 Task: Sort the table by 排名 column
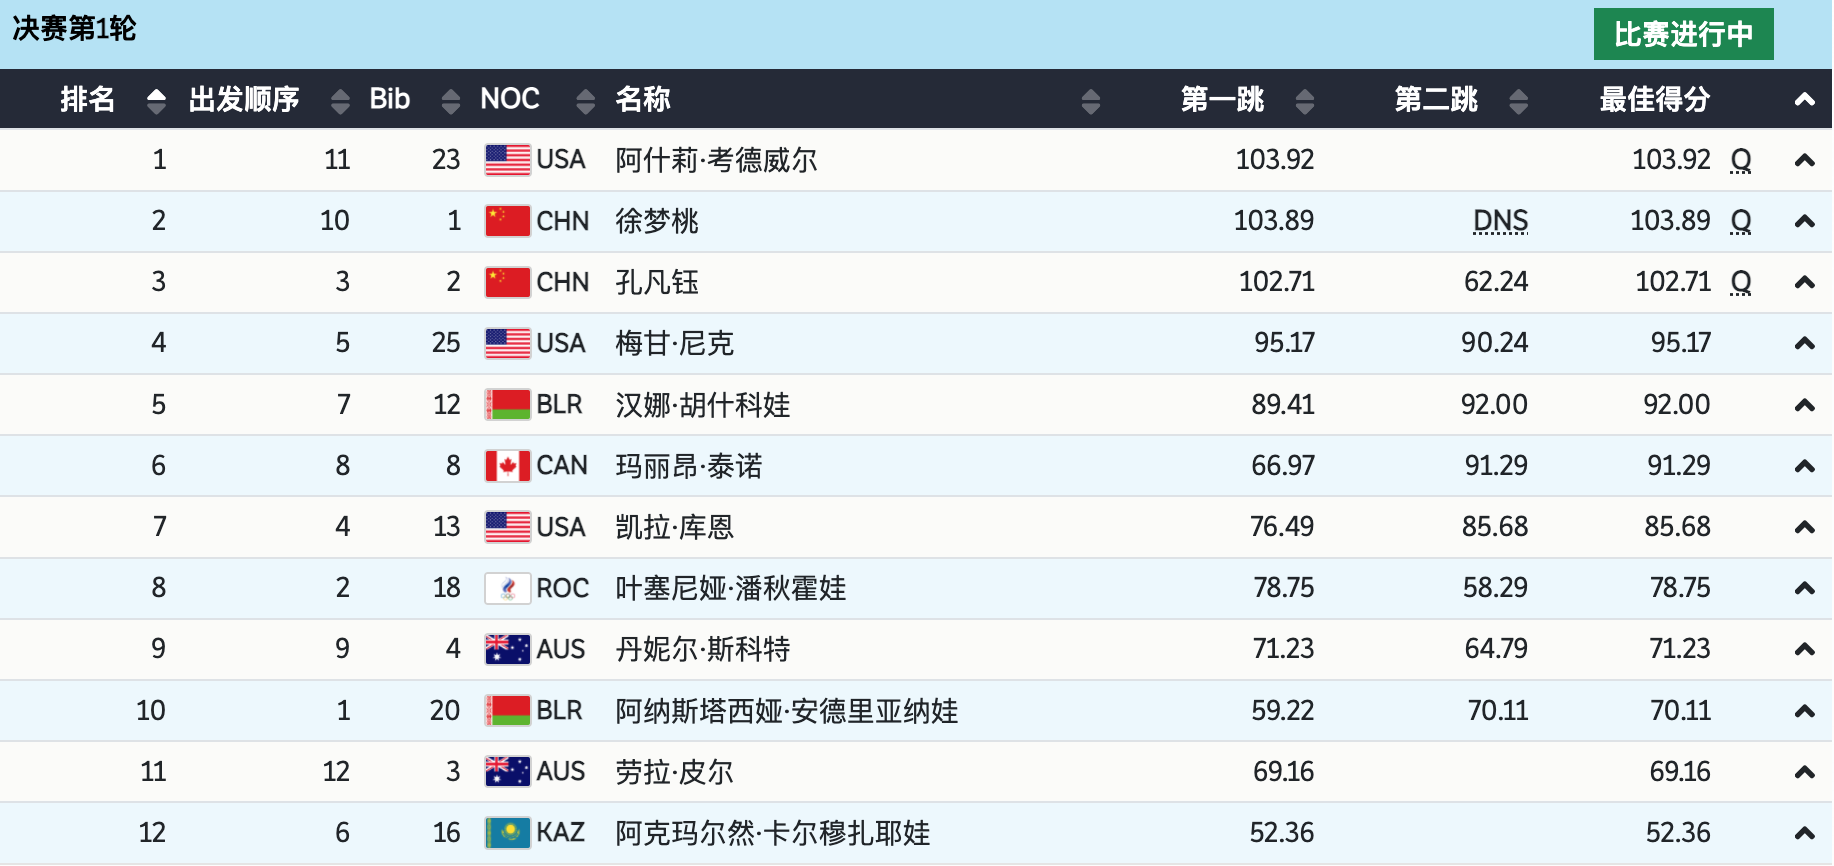[x=156, y=100]
